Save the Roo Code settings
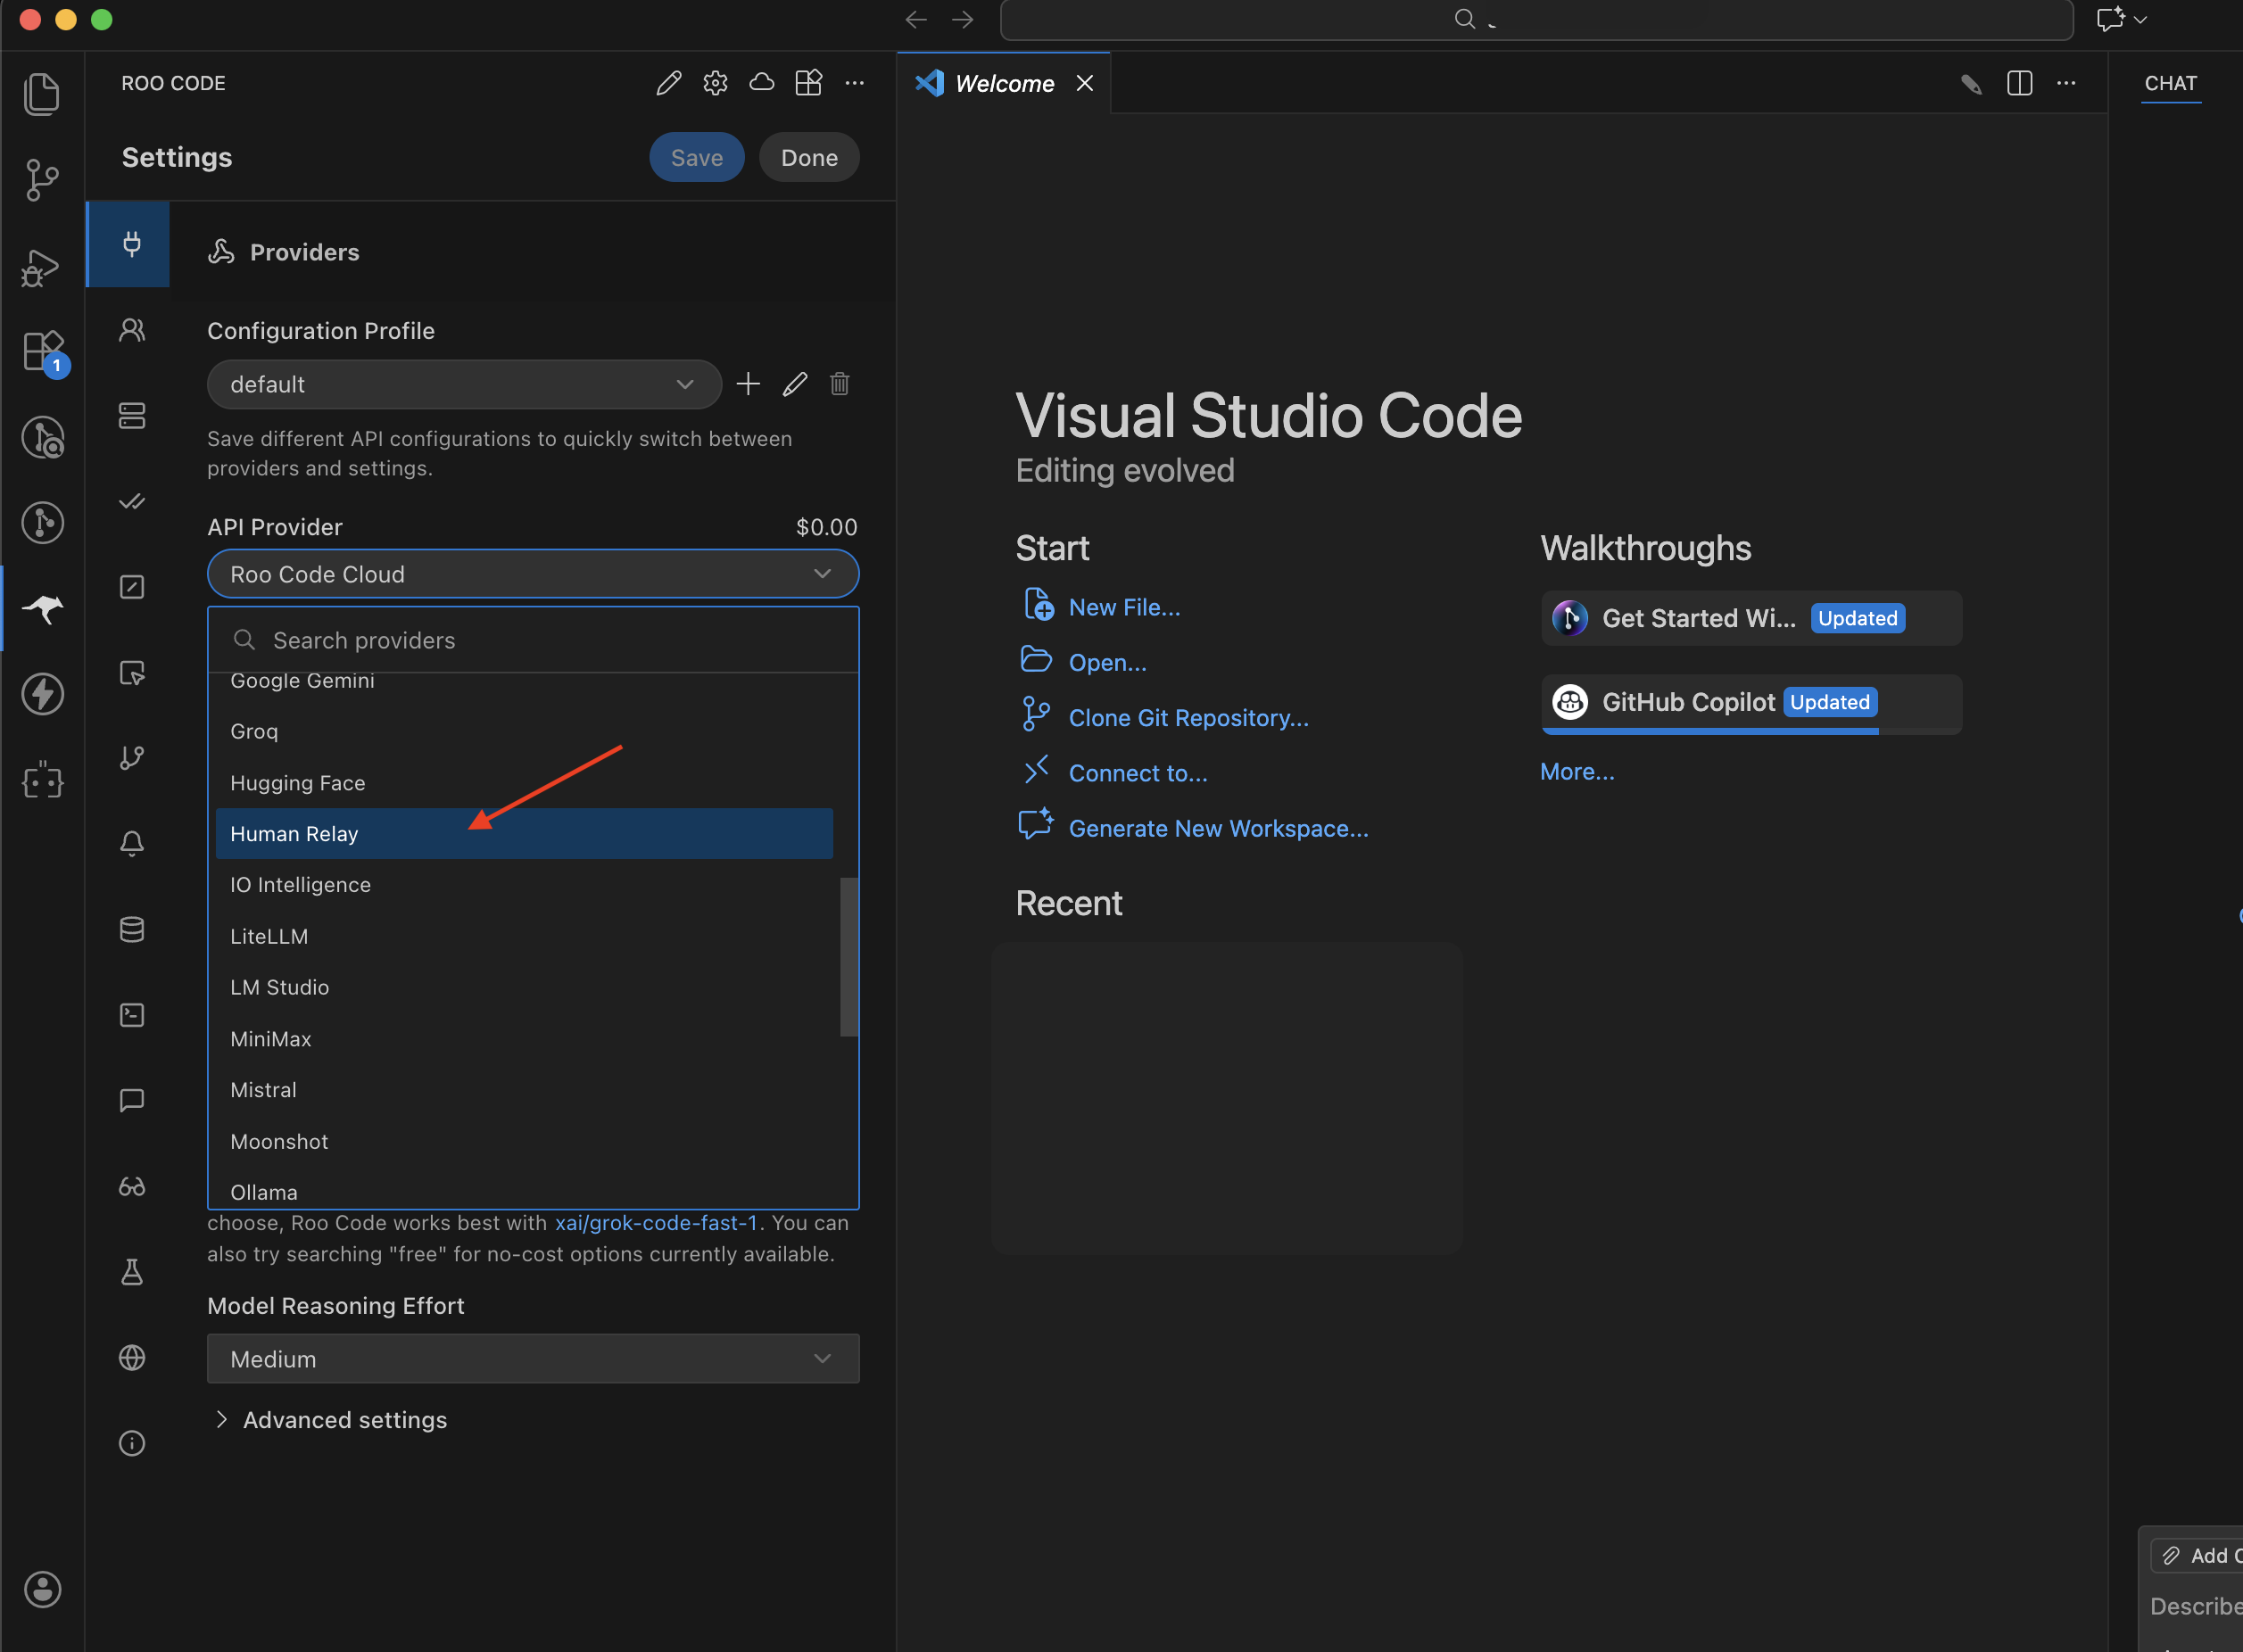This screenshot has width=2243, height=1652. (697, 158)
